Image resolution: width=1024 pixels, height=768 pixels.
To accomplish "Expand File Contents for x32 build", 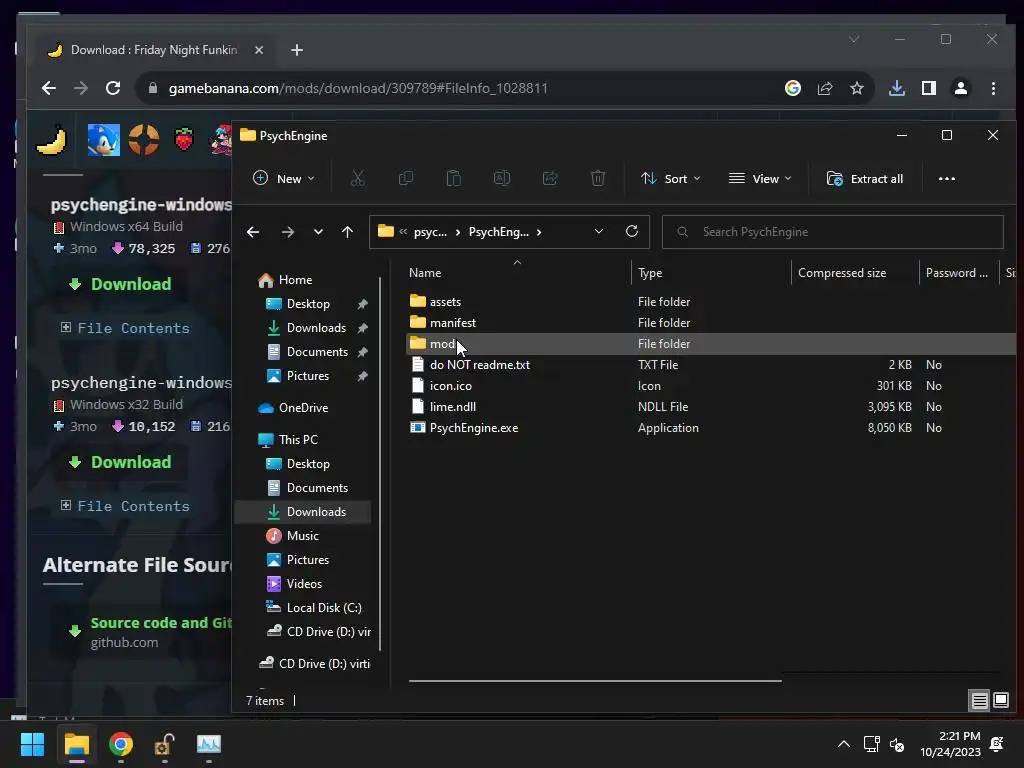I will pos(125,506).
